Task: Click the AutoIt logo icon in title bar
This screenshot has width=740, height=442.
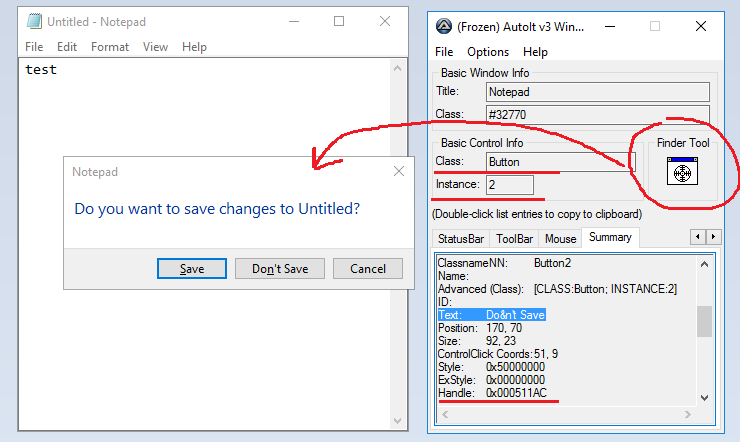Action: click(x=444, y=26)
